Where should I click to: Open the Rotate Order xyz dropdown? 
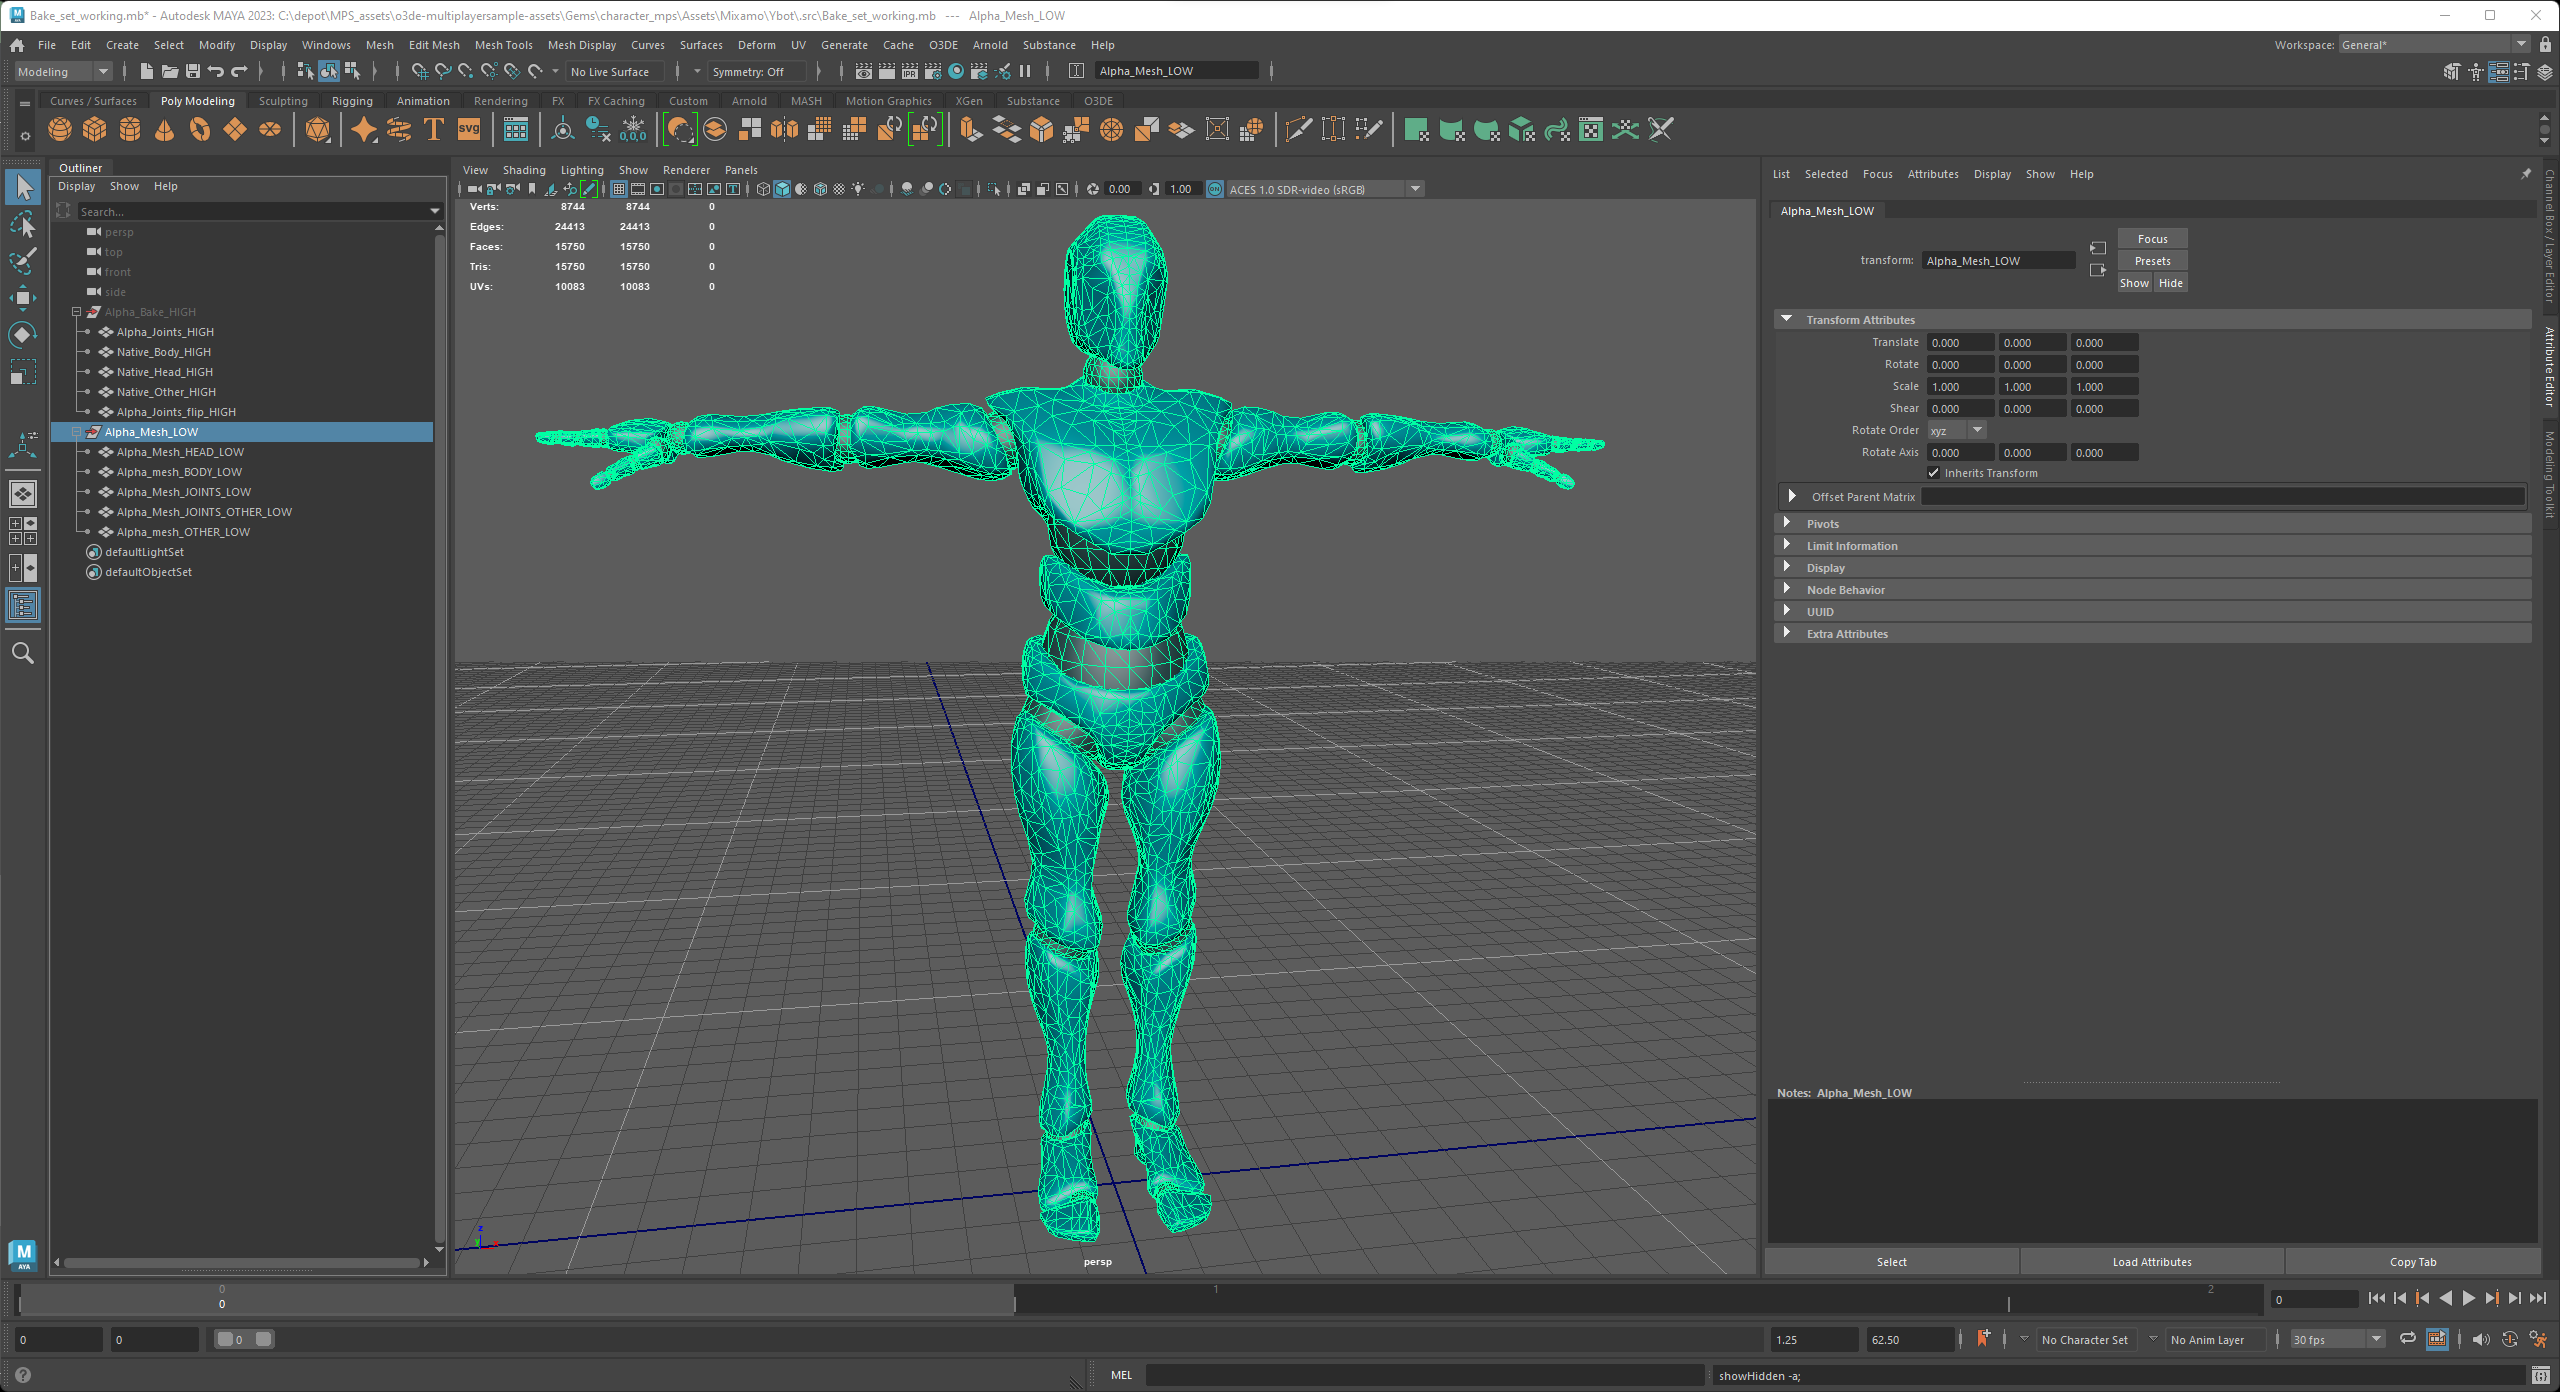click(1956, 430)
